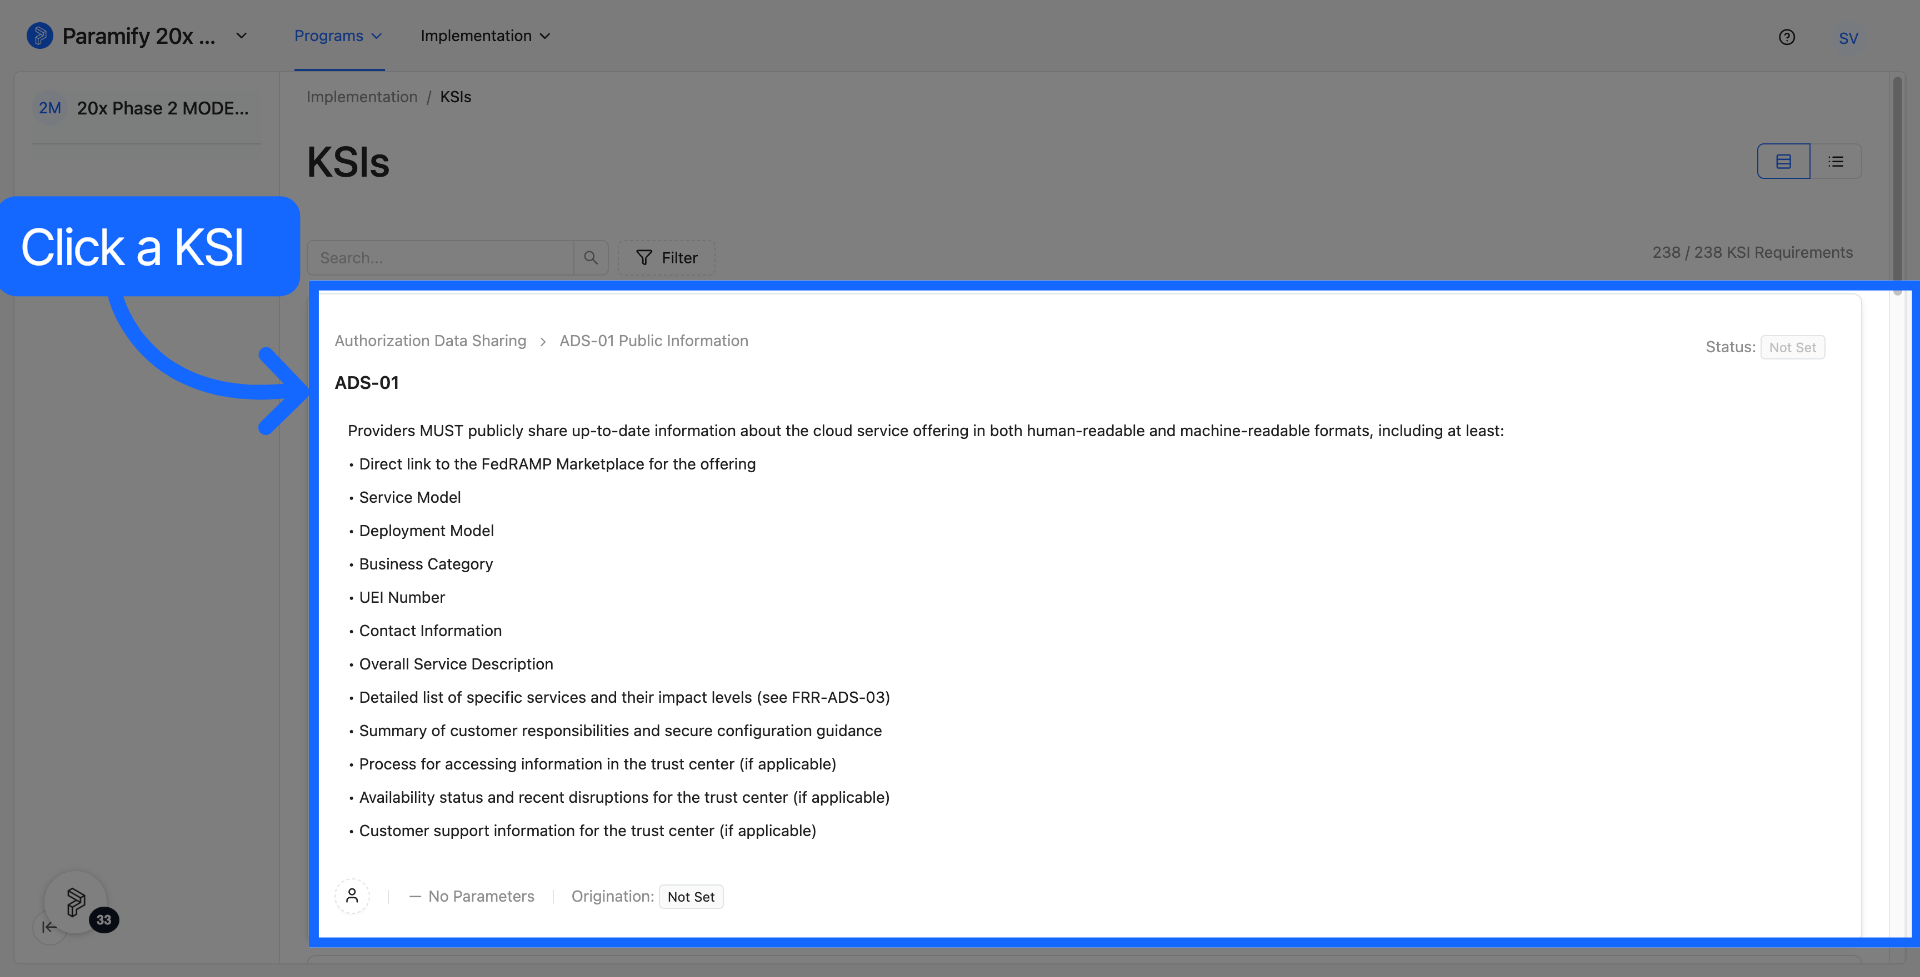Open the ADS-01 KSI card title

click(x=367, y=383)
